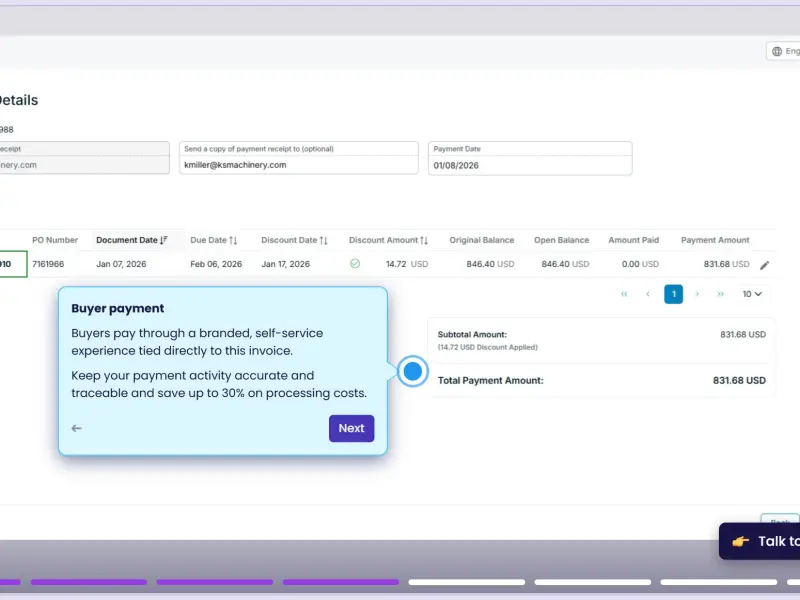Go back using the tooltip left arrow
Viewport: 800px width, 600px height.
pos(77,428)
